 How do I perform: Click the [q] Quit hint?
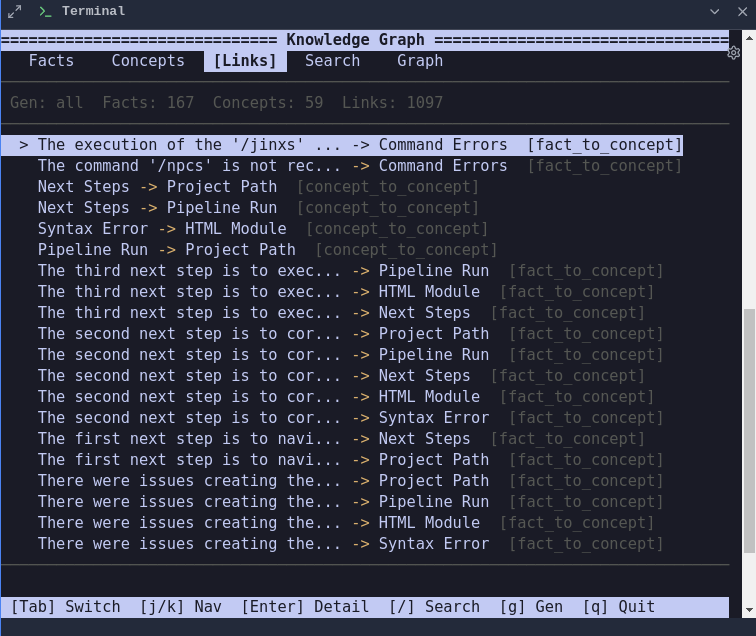(619, 607)
